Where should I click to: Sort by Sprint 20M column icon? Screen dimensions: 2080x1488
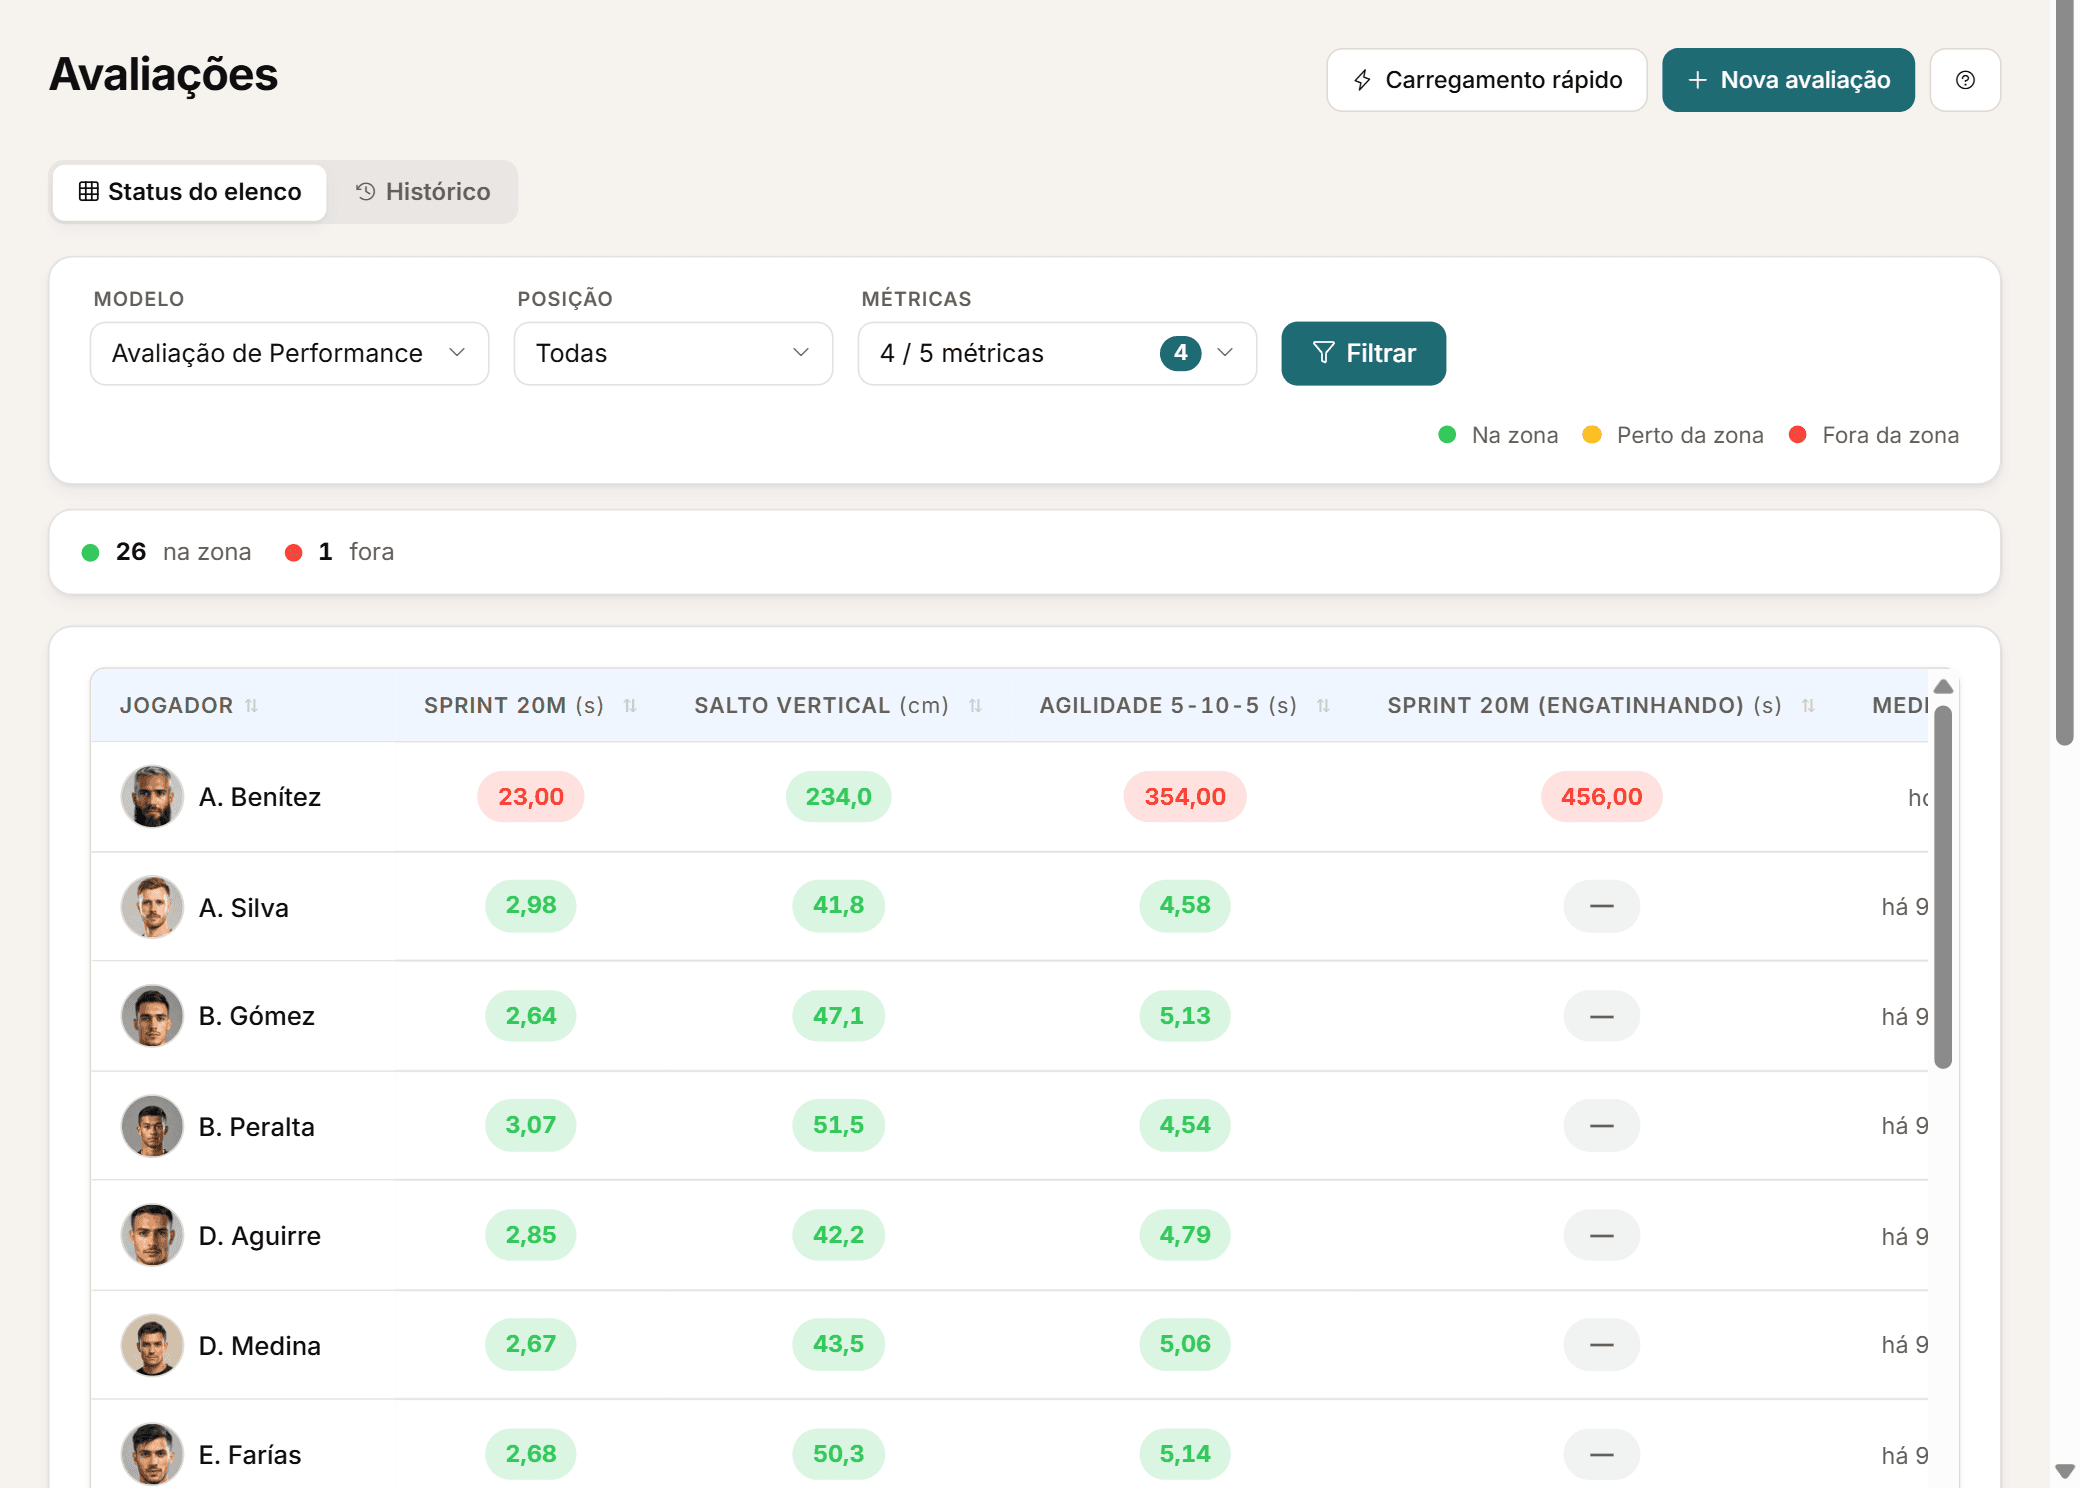pos(630,706)
